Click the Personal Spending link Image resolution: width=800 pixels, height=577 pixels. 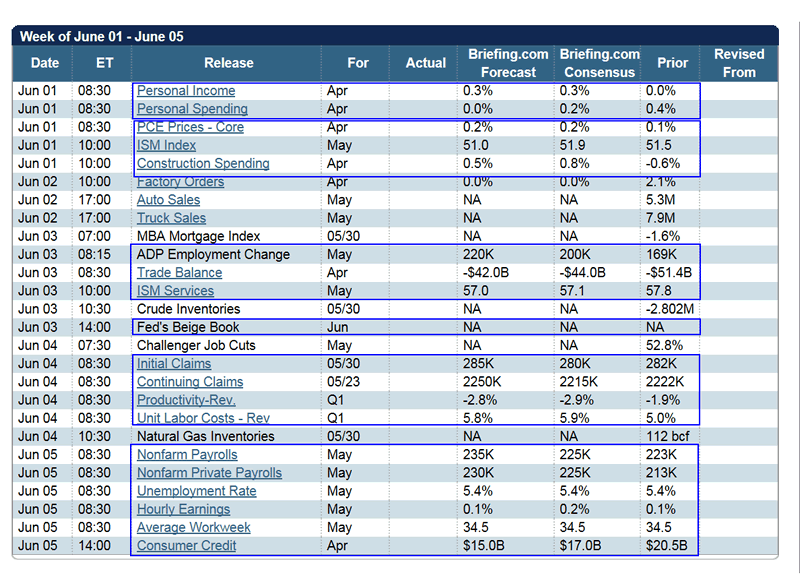click(x=191, y=109)
